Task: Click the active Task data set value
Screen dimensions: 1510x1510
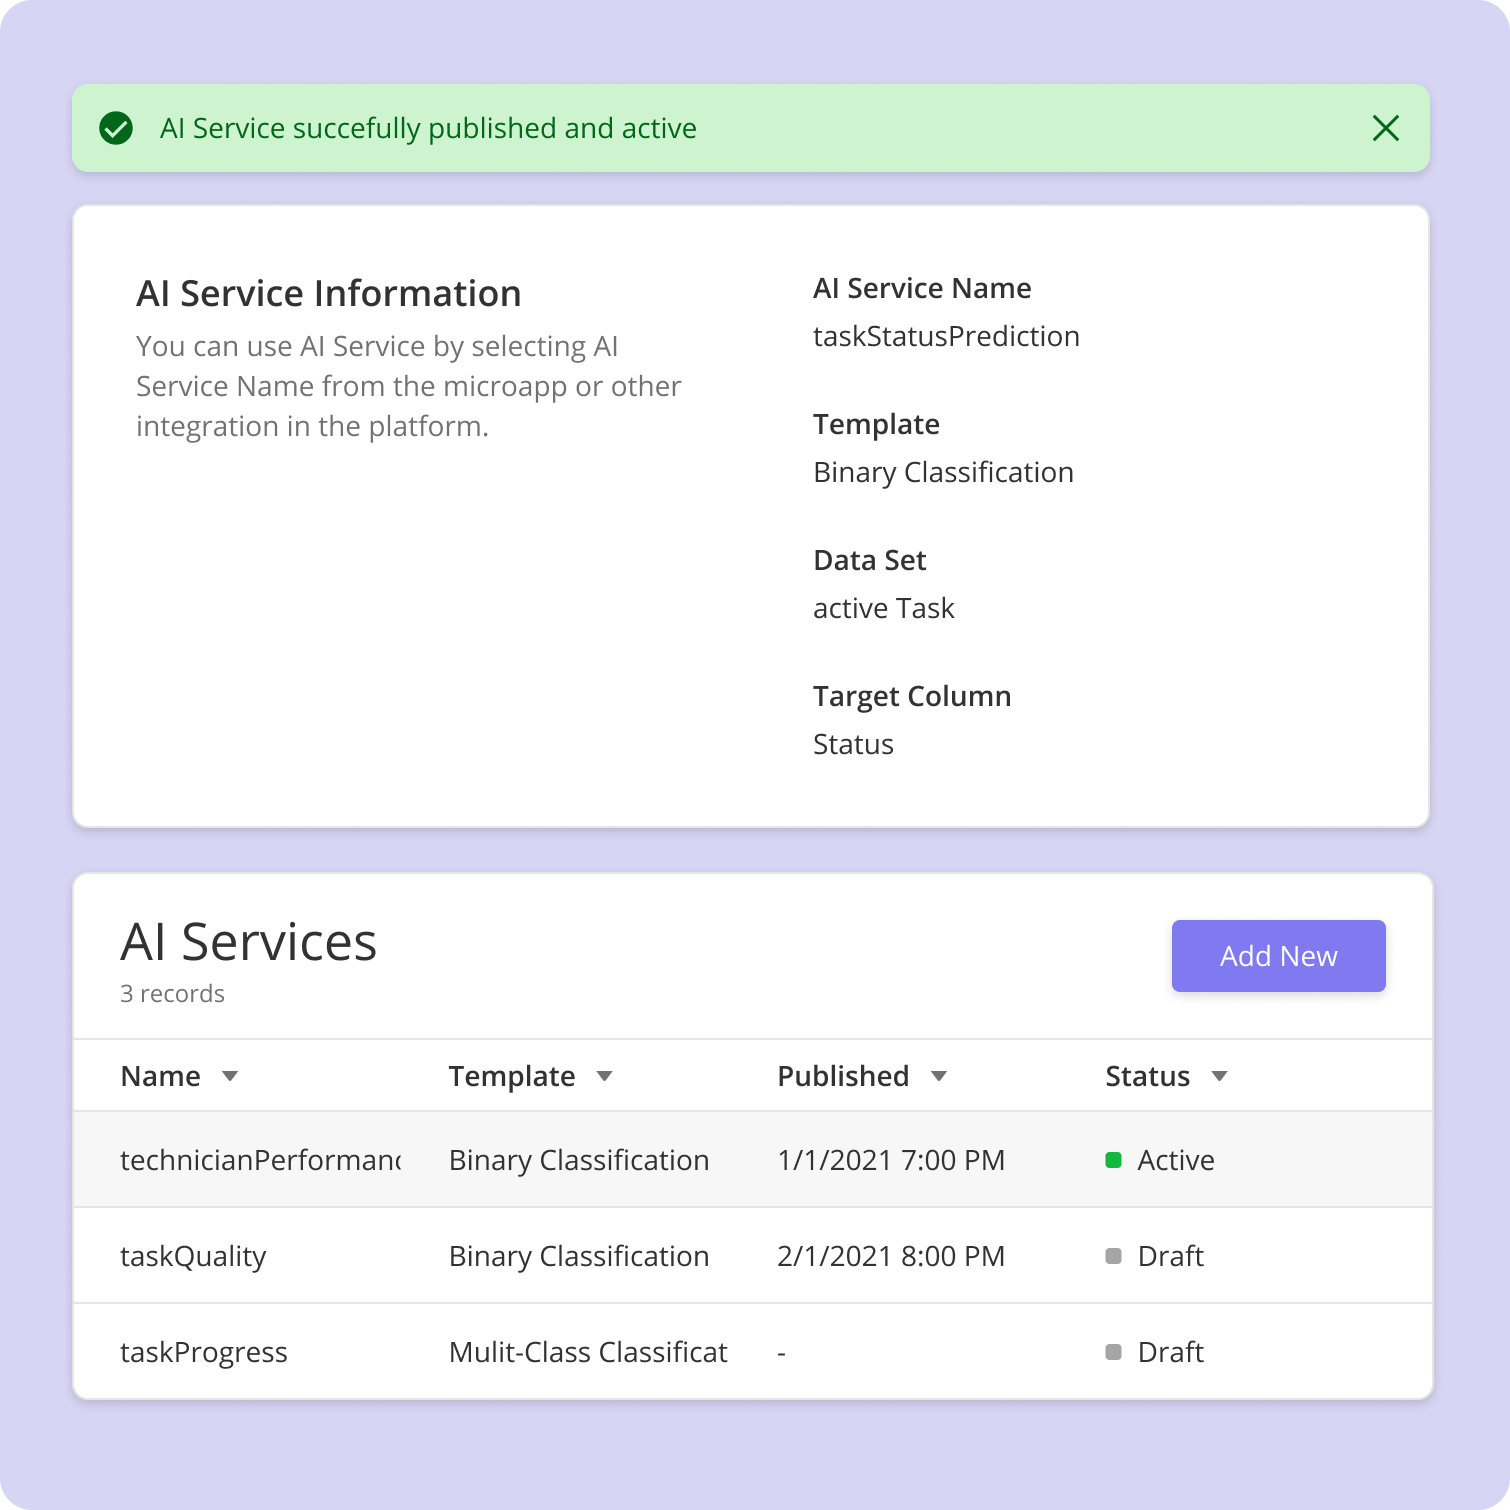Action: point(884,608)
